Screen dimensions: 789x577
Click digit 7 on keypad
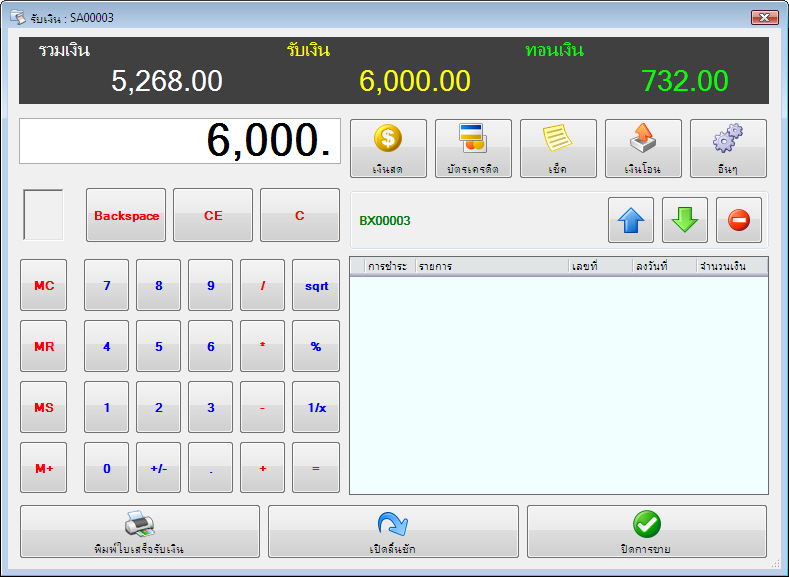107,285
